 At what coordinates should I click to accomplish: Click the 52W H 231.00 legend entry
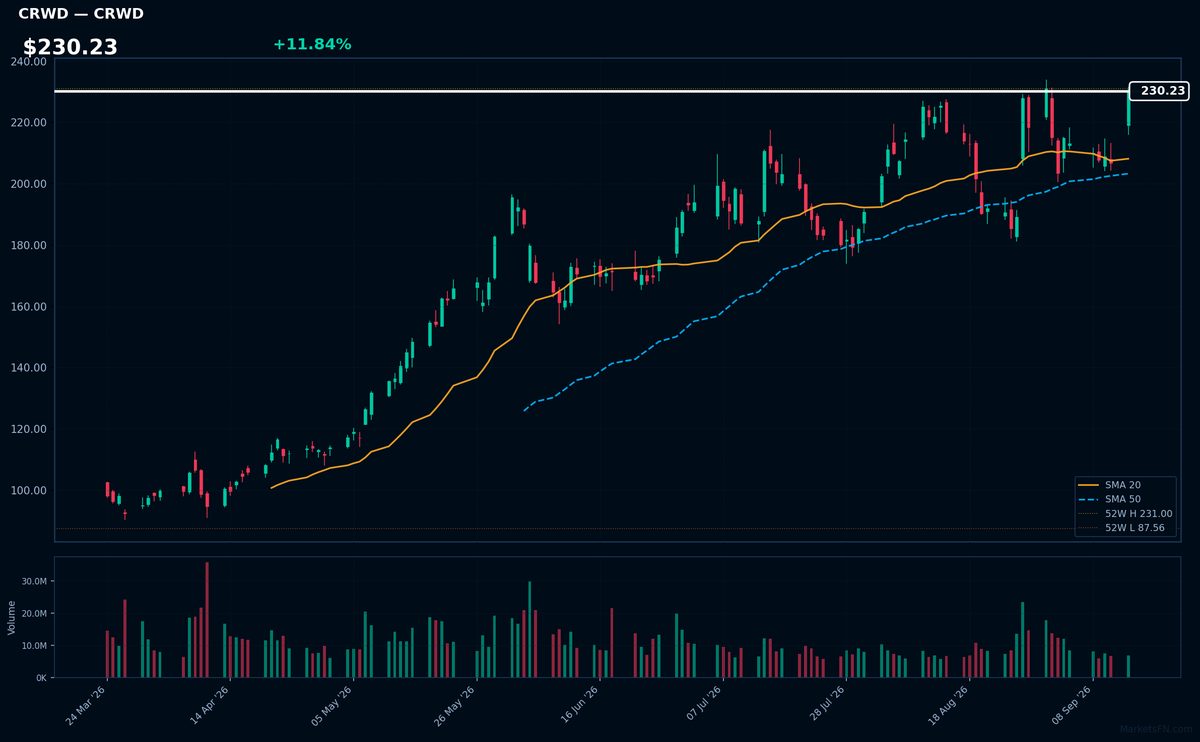pos(1126,513)
